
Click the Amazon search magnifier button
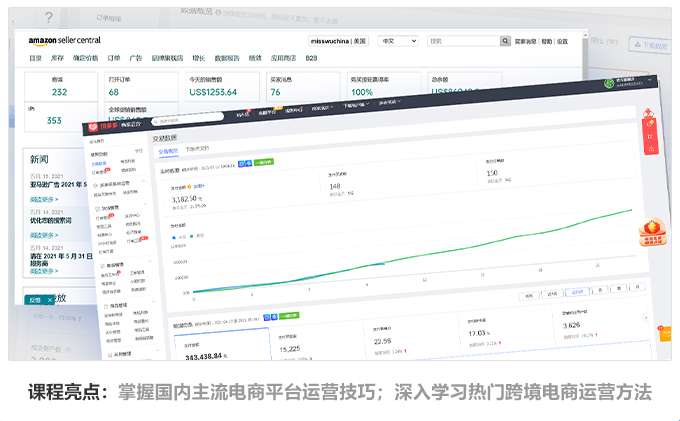pos(505,41)
